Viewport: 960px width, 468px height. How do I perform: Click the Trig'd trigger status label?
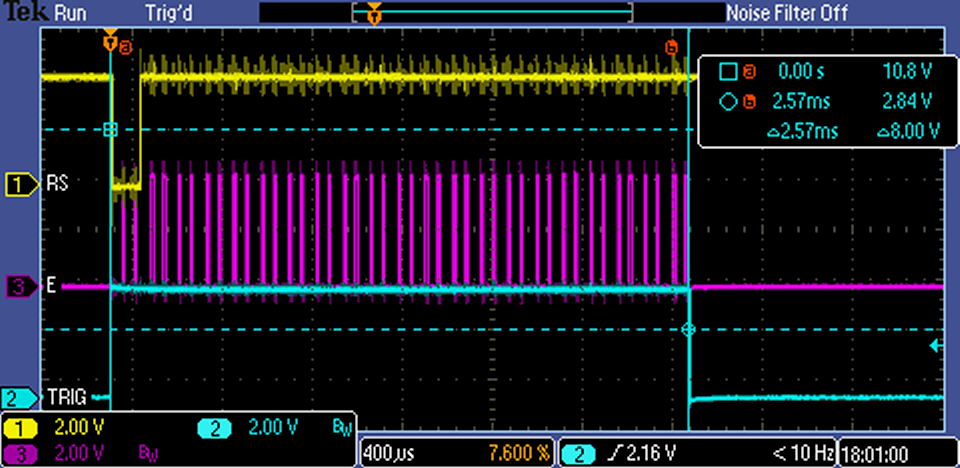tap(171, 13)
